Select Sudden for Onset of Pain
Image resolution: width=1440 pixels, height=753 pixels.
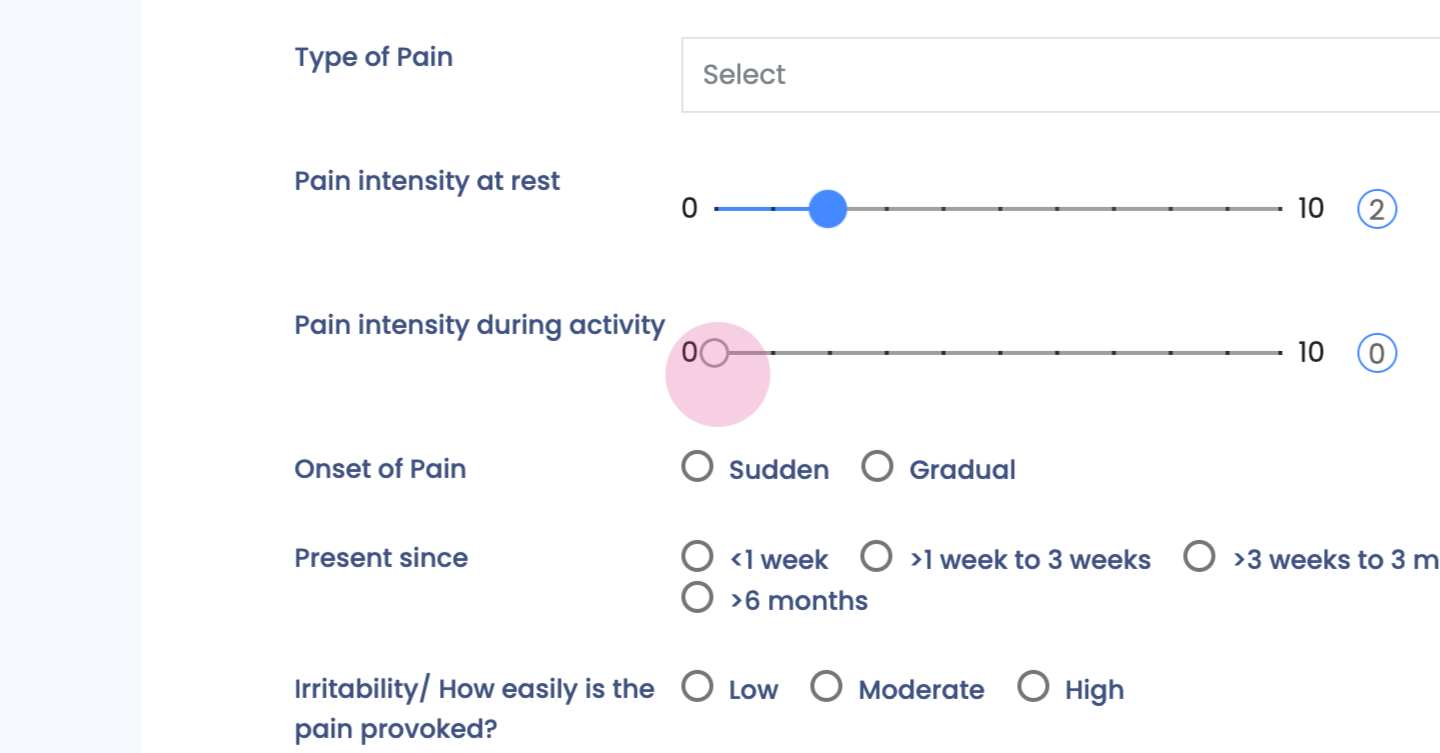point(697,467)
